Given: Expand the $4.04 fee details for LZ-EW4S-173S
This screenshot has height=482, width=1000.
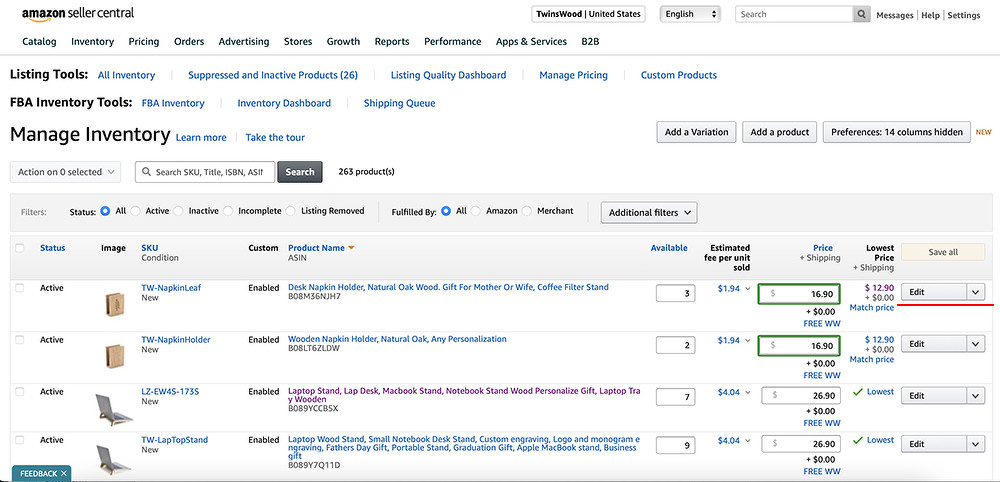Looking at the screenshot, I should [x=748, y=393].
